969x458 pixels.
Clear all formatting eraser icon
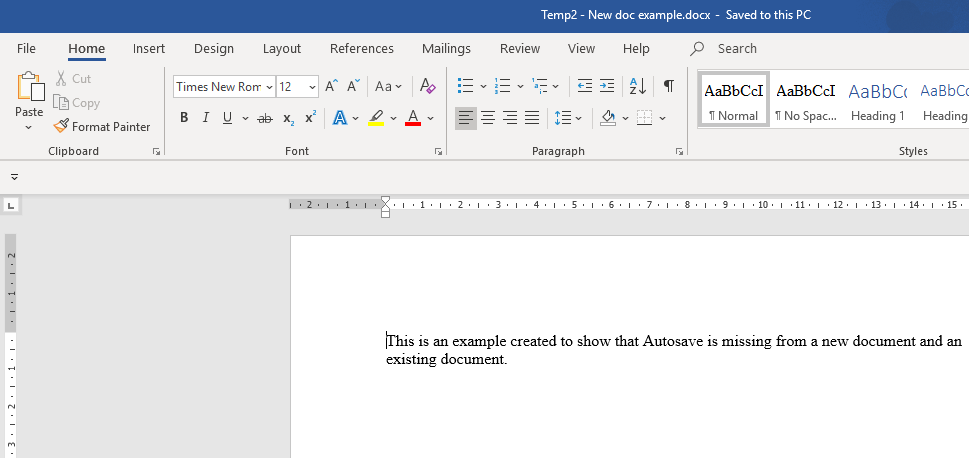pyautogui.click(x=428, y=86)
